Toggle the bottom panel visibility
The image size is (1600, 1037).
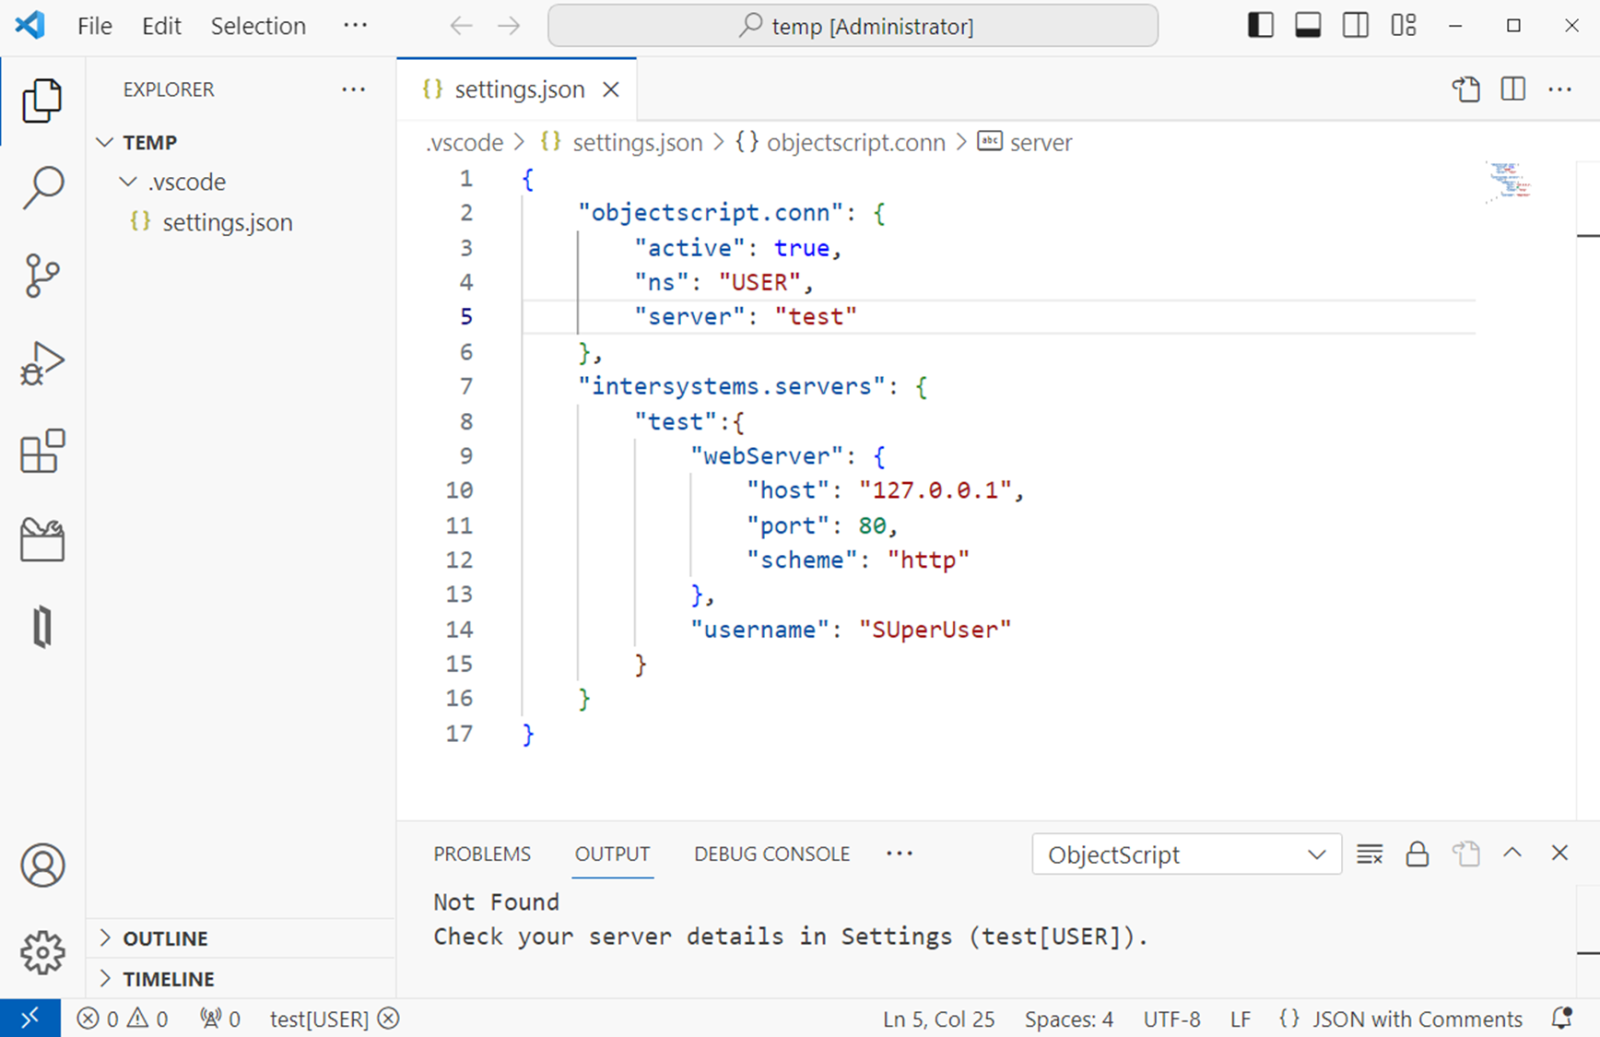(x=1308, y=26)
